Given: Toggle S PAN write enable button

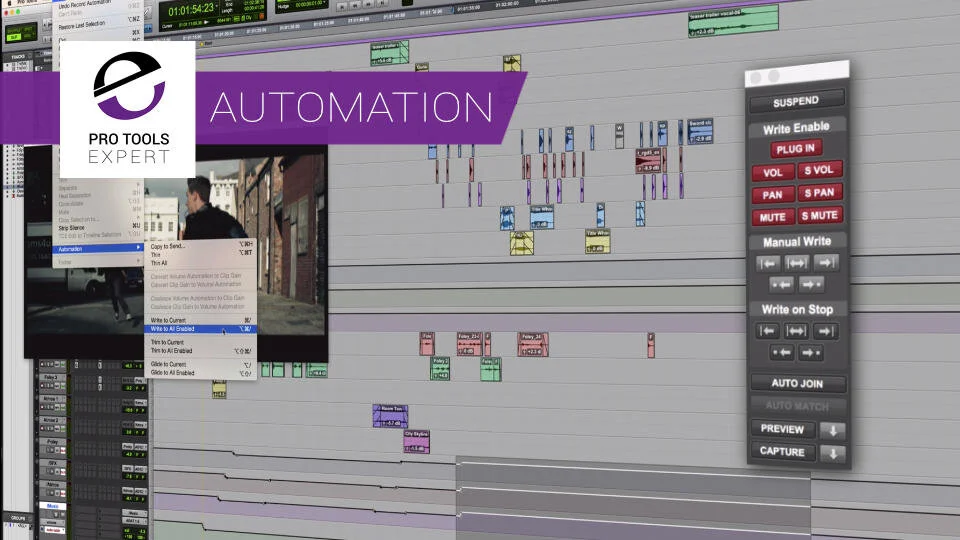Looking at the screenshot, I should tap(819, 193).
